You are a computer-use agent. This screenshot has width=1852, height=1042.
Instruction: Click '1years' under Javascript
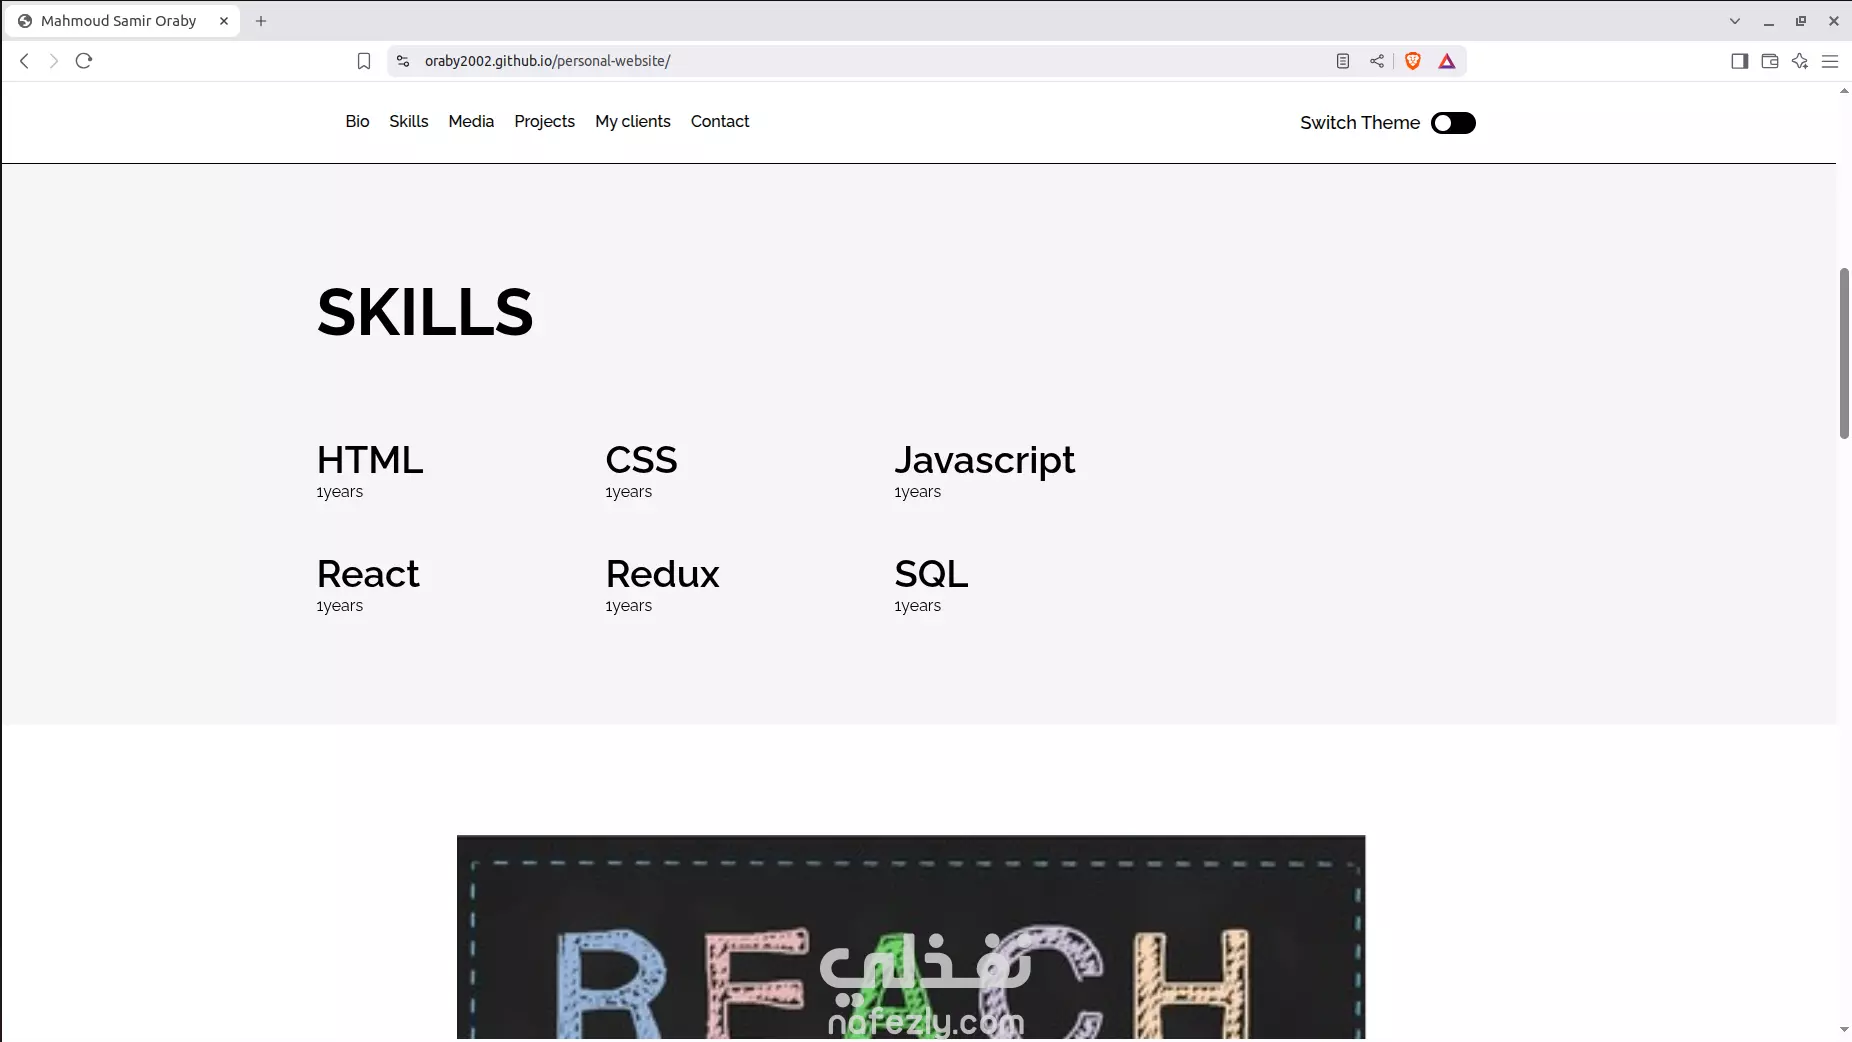click(x=917, y=492)
